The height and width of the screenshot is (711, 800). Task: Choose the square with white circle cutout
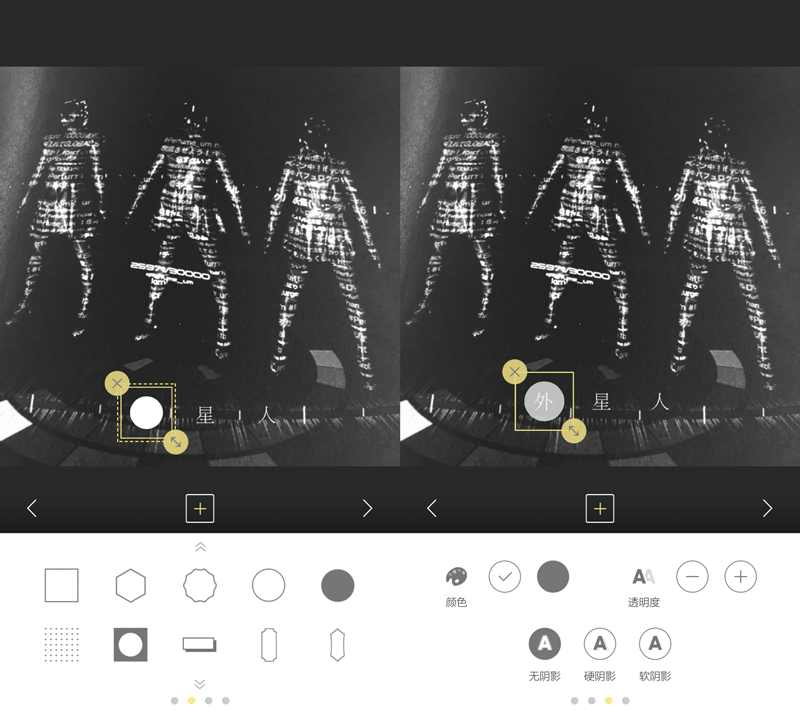131,645
